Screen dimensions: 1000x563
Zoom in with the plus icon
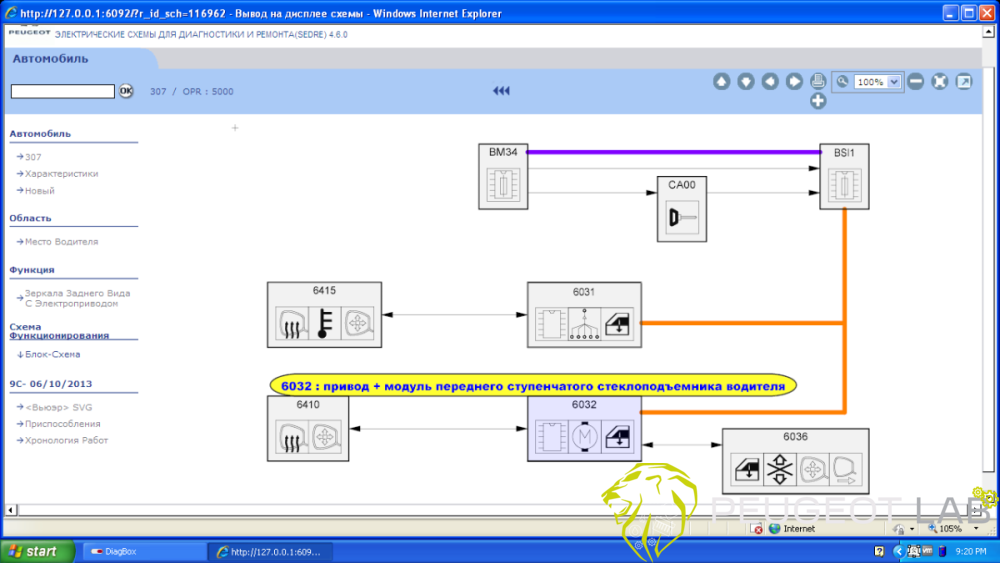tap(817, 100)
